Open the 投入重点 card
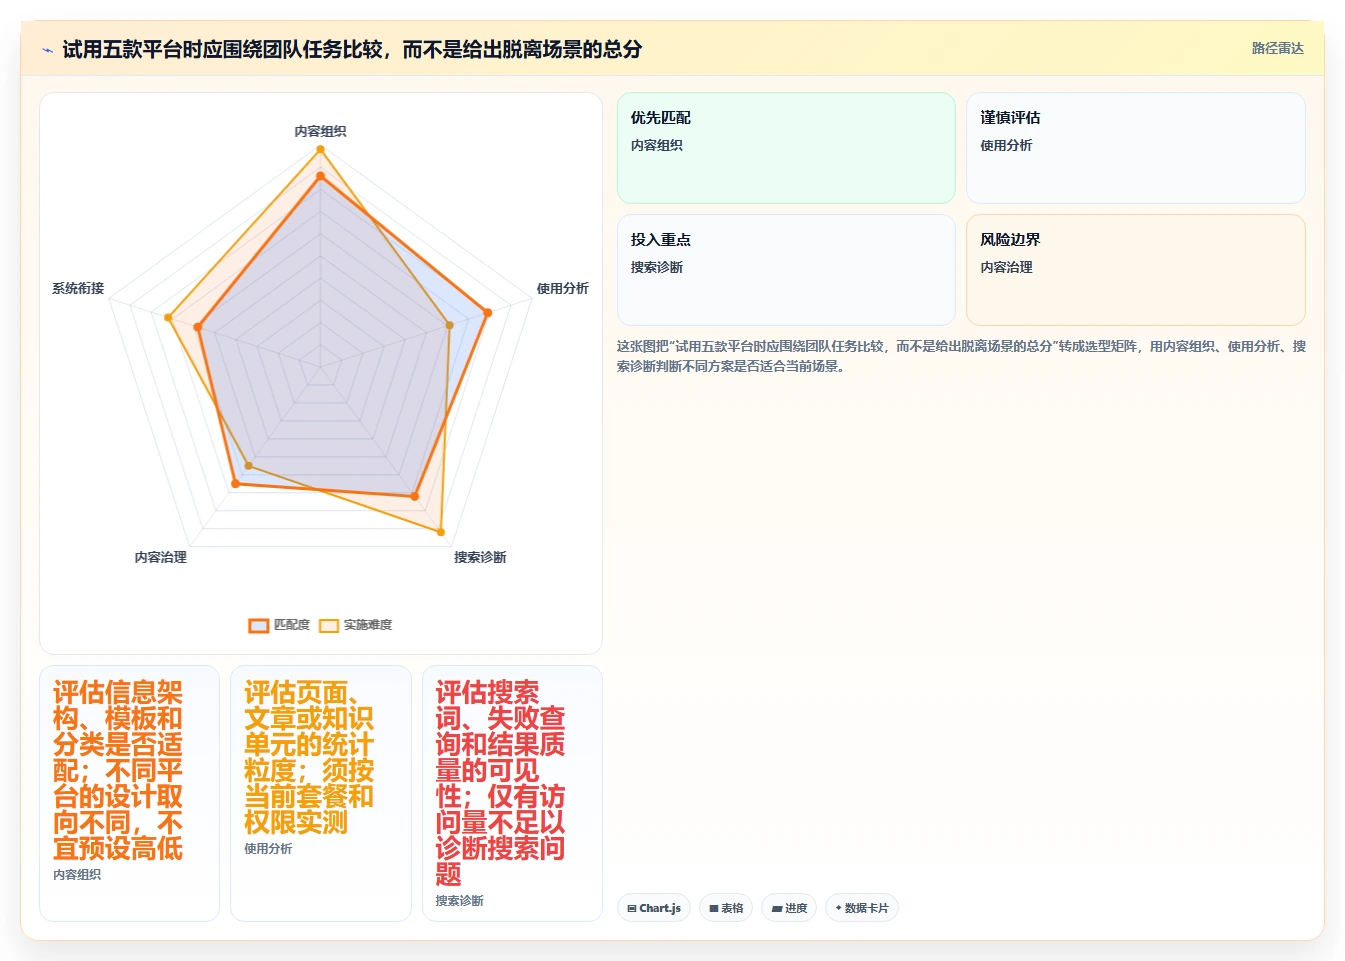Image resolution: width=1345 pixels, height=961 pixels. (x=786, y=270)
